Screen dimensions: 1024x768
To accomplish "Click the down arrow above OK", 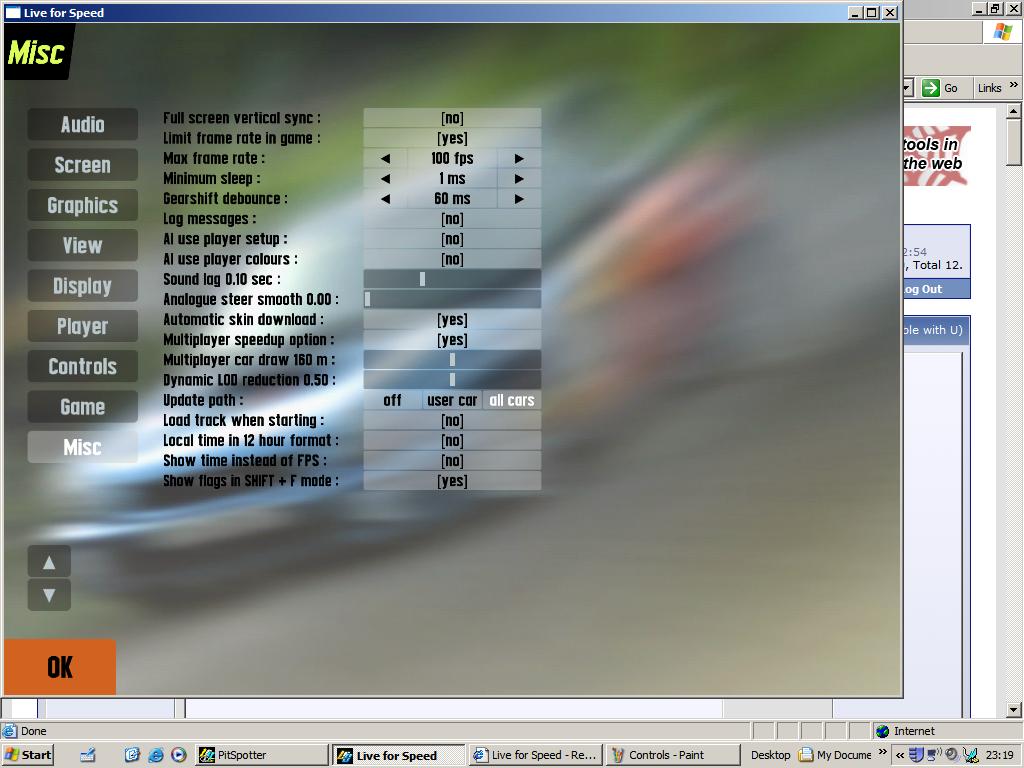I will click(49, 595).
